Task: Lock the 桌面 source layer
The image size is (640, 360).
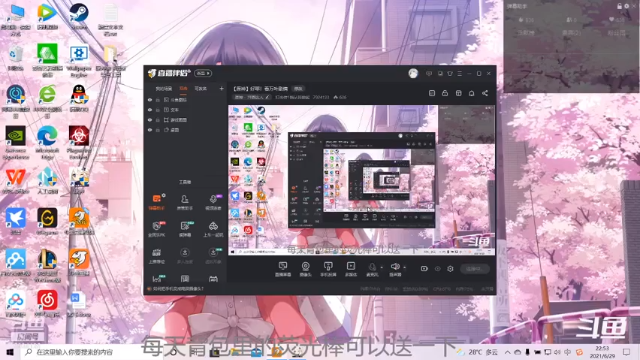Action: (158, 130)
